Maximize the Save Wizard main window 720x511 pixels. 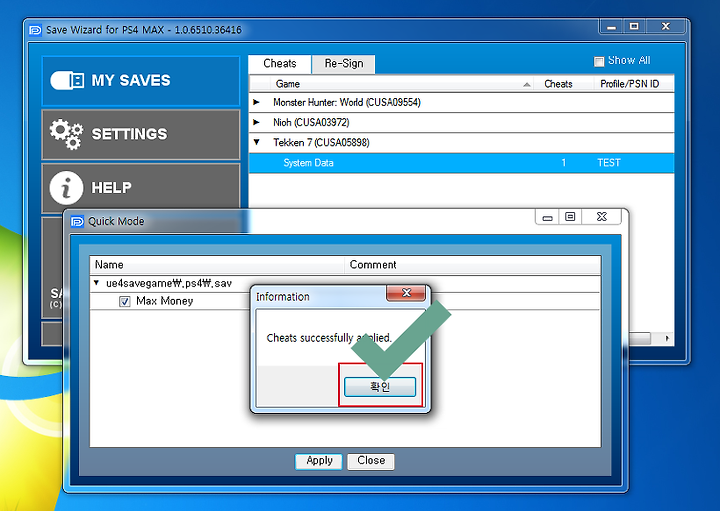[x=634, y=27]
